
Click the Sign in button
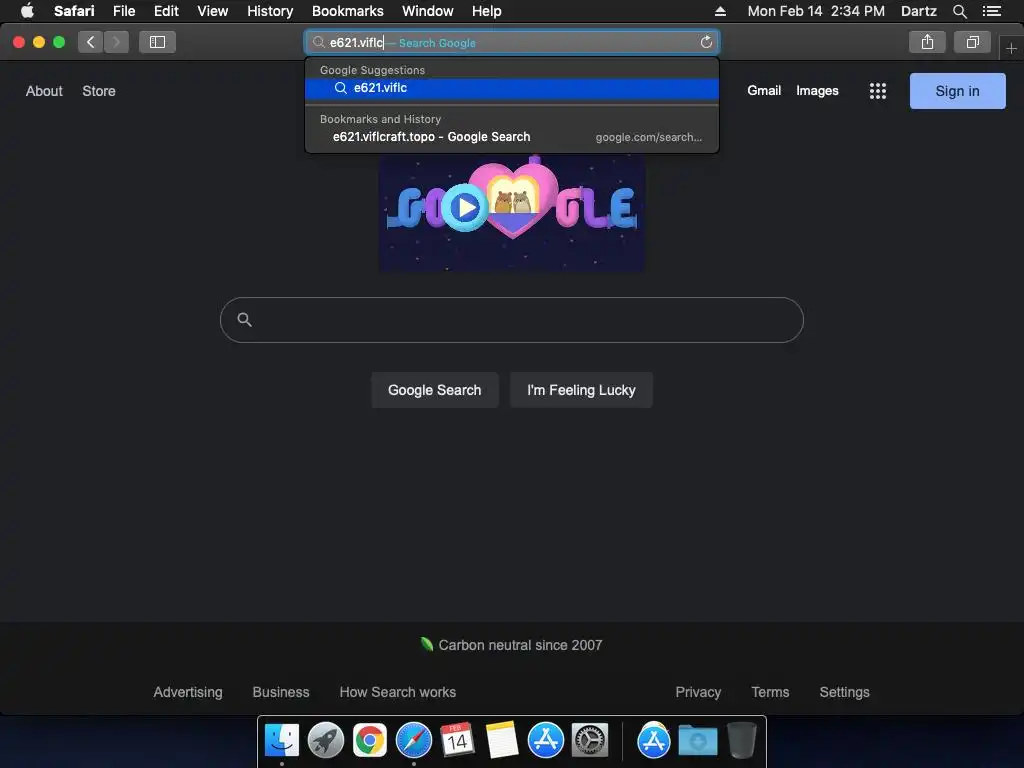click(x=957, y=91)
